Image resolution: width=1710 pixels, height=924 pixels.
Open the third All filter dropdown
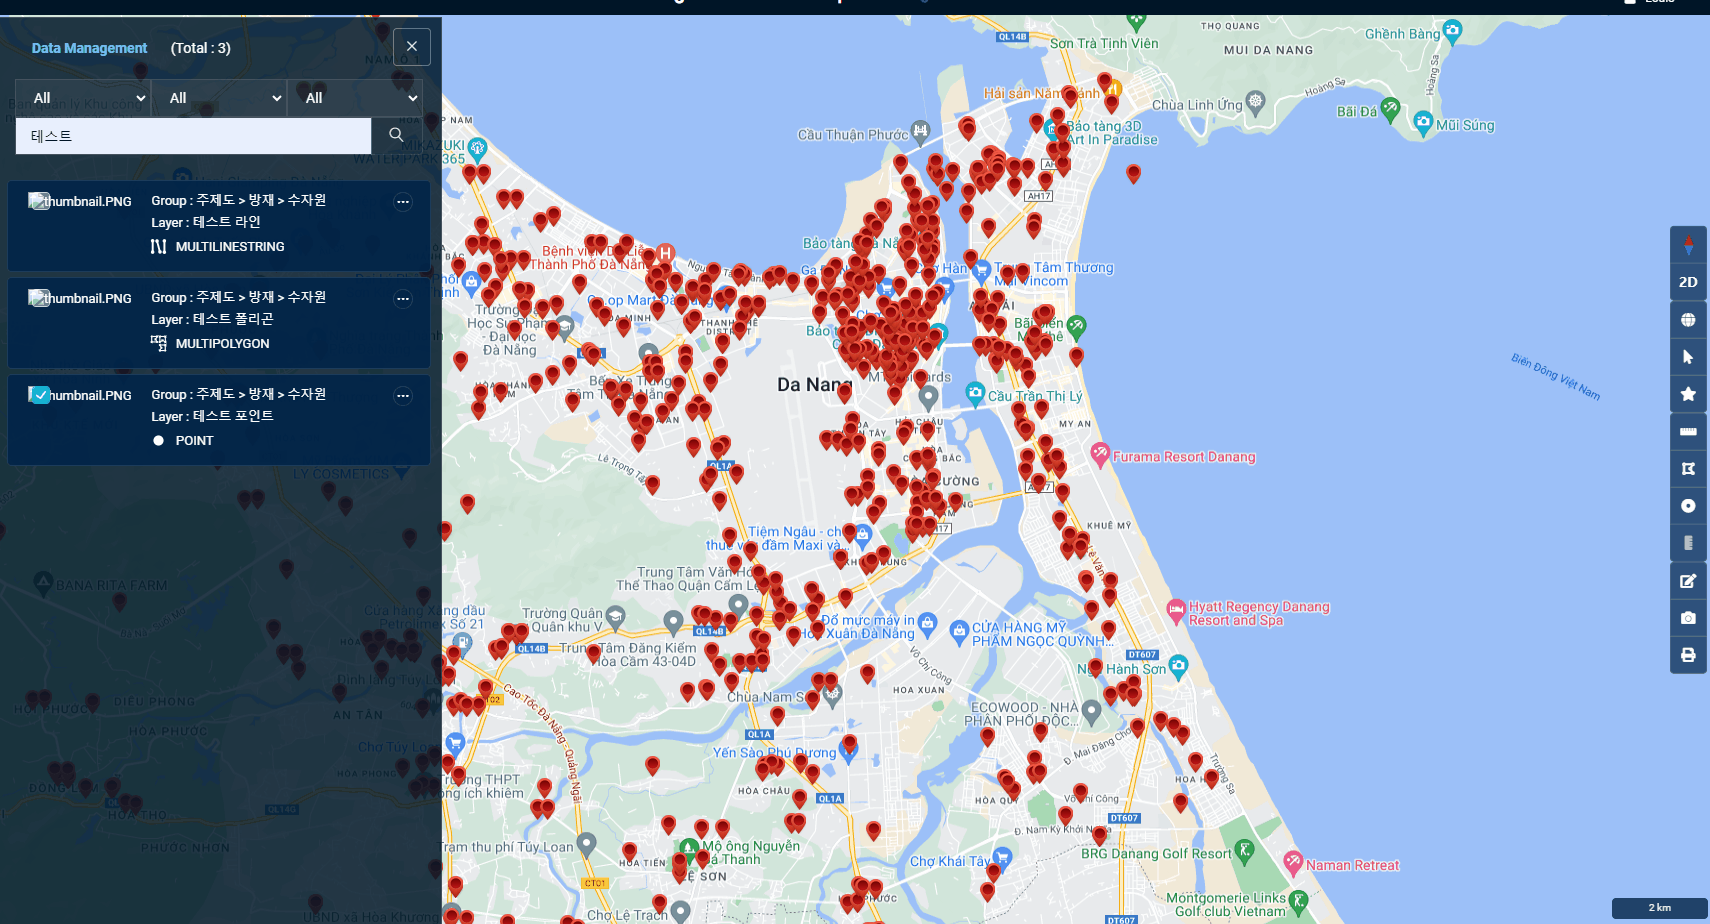[x=355, y=98]
